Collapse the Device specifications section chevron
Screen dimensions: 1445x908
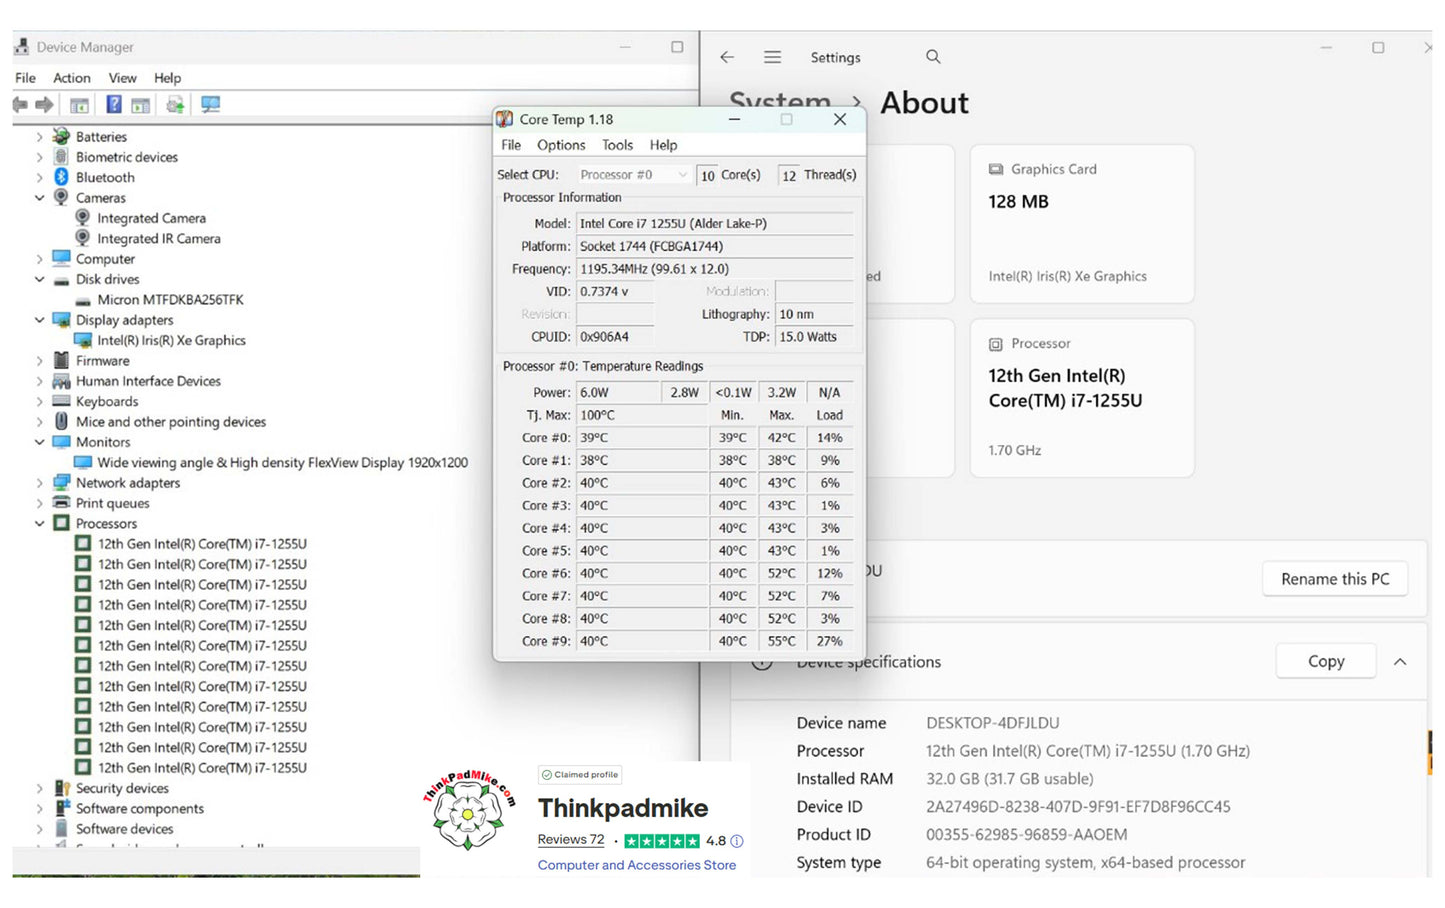pyautogui.click(x=1400, y=662)
